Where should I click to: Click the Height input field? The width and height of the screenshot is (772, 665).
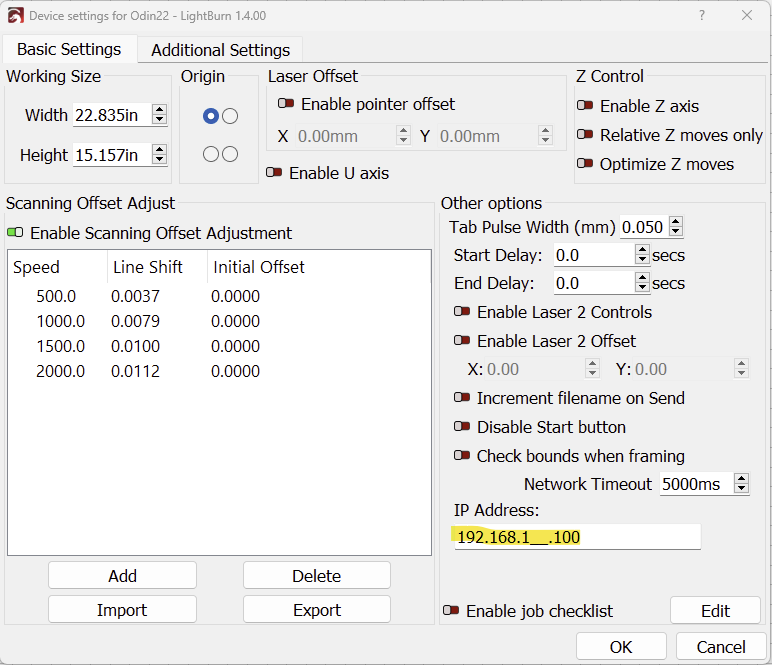pyautogui.click(x=112, y=155)
